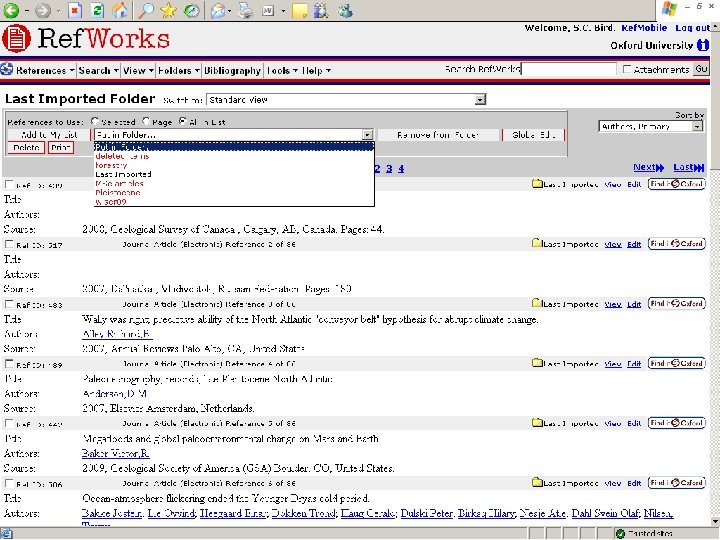Stop page loading with red X icon
The height and width of the screenshot is (540, 720).
pos(75,10)
